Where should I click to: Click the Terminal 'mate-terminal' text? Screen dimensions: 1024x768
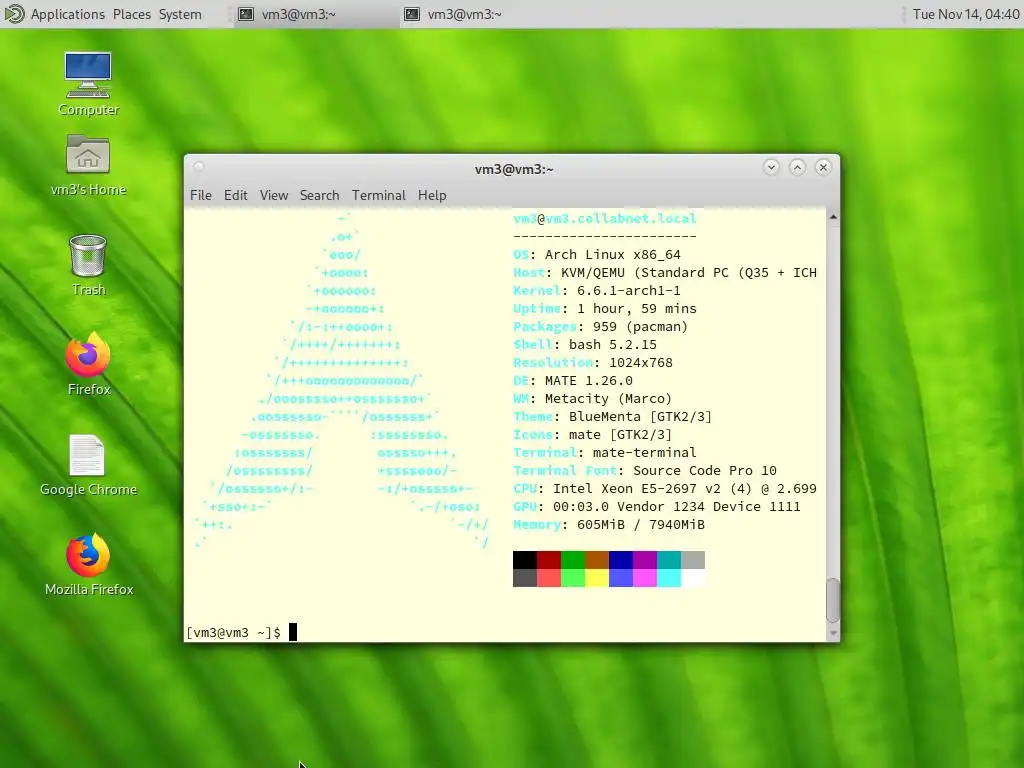pyautogui.click(x=645, y=453)
